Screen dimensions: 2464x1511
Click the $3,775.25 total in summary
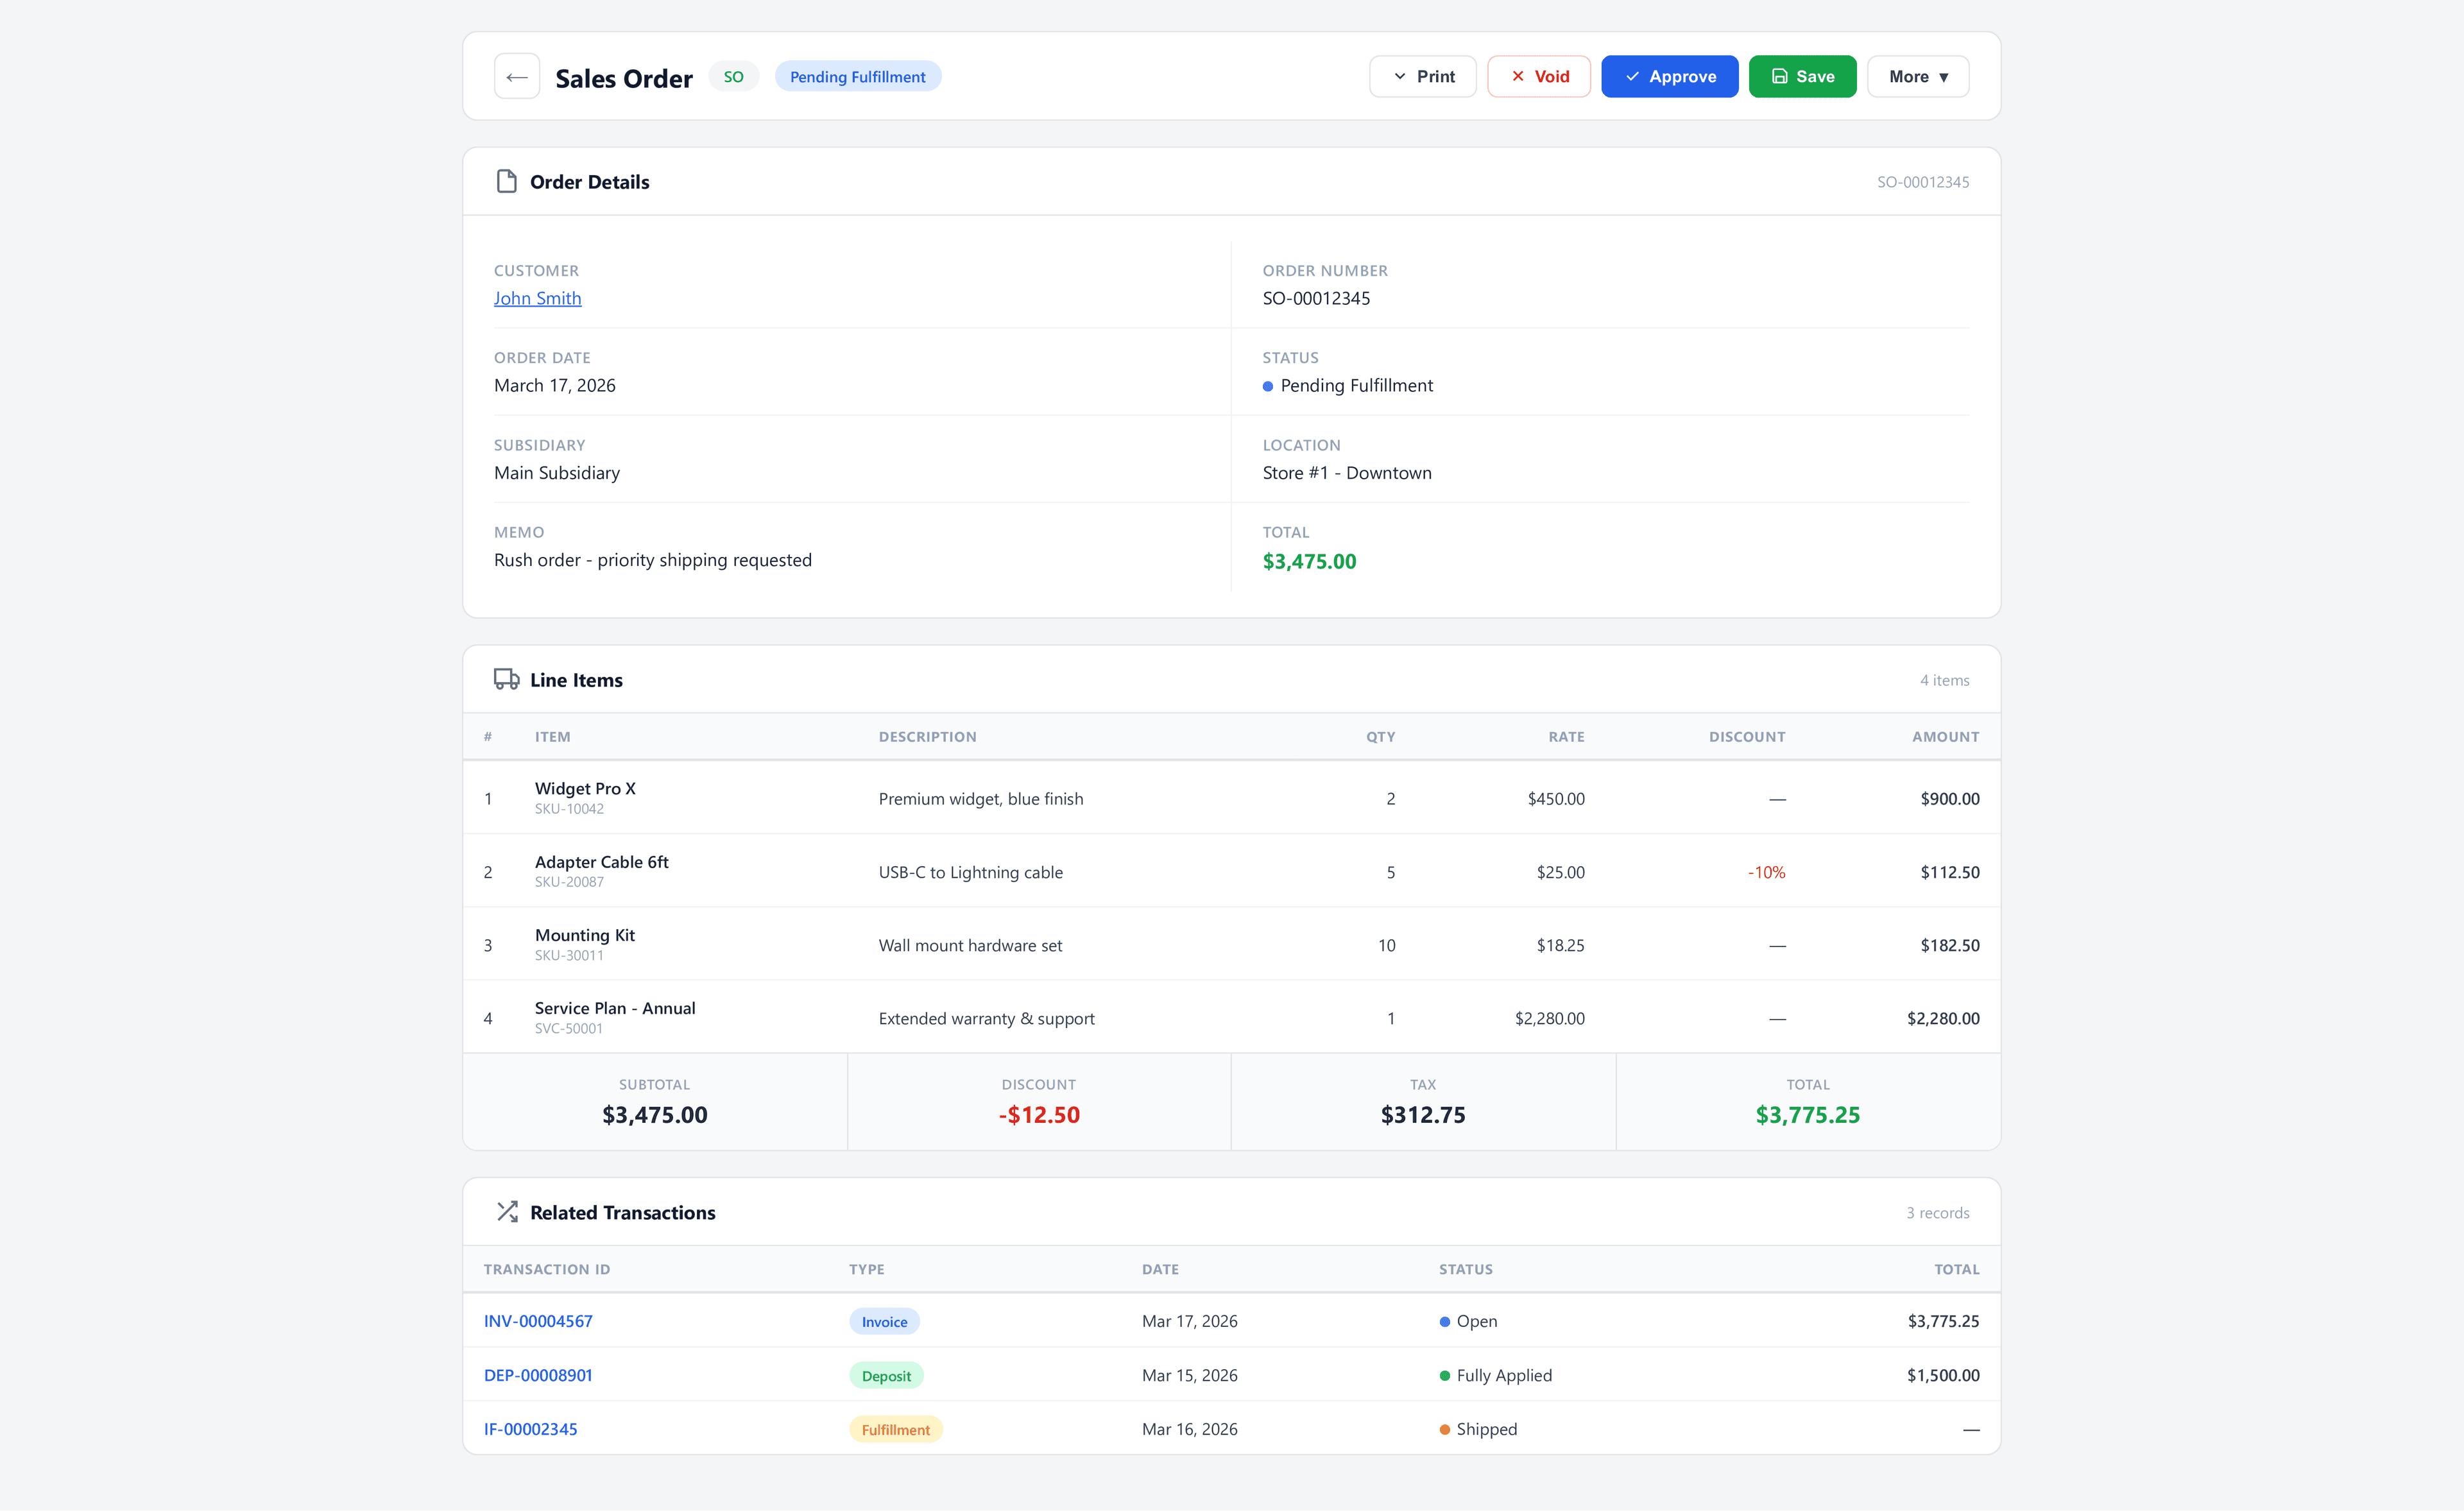[1807, 1115]
